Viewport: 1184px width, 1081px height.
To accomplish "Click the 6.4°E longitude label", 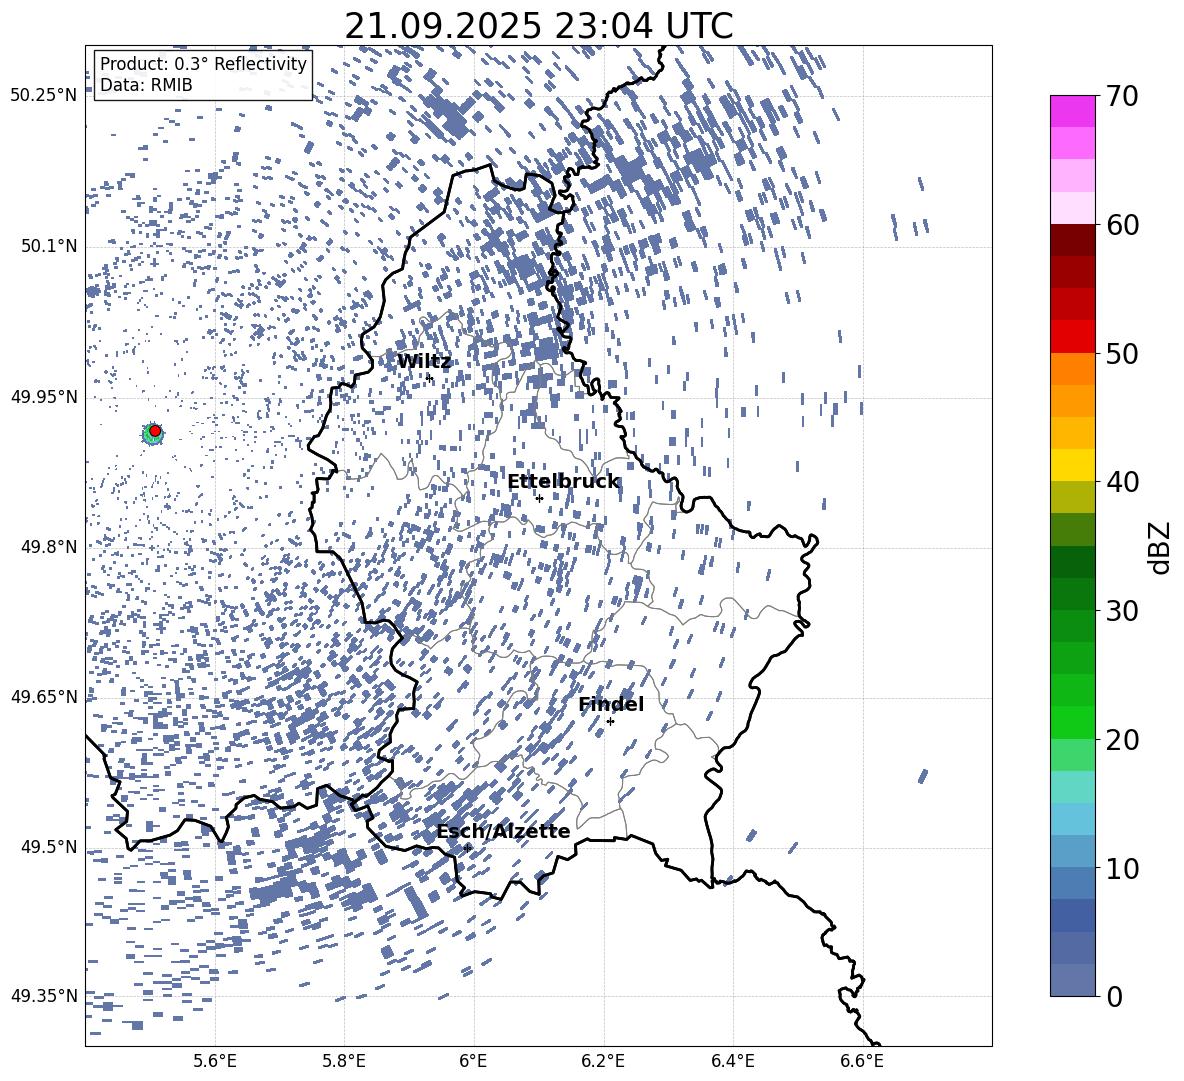I will [732, 1062].
